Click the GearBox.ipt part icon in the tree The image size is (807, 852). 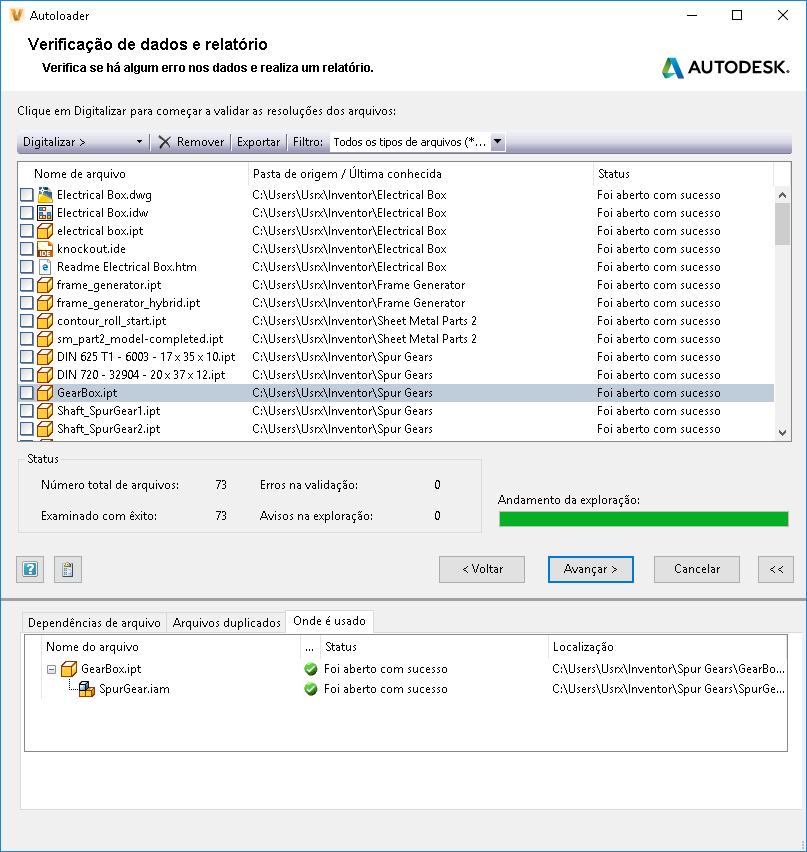(x=69, y=669)
